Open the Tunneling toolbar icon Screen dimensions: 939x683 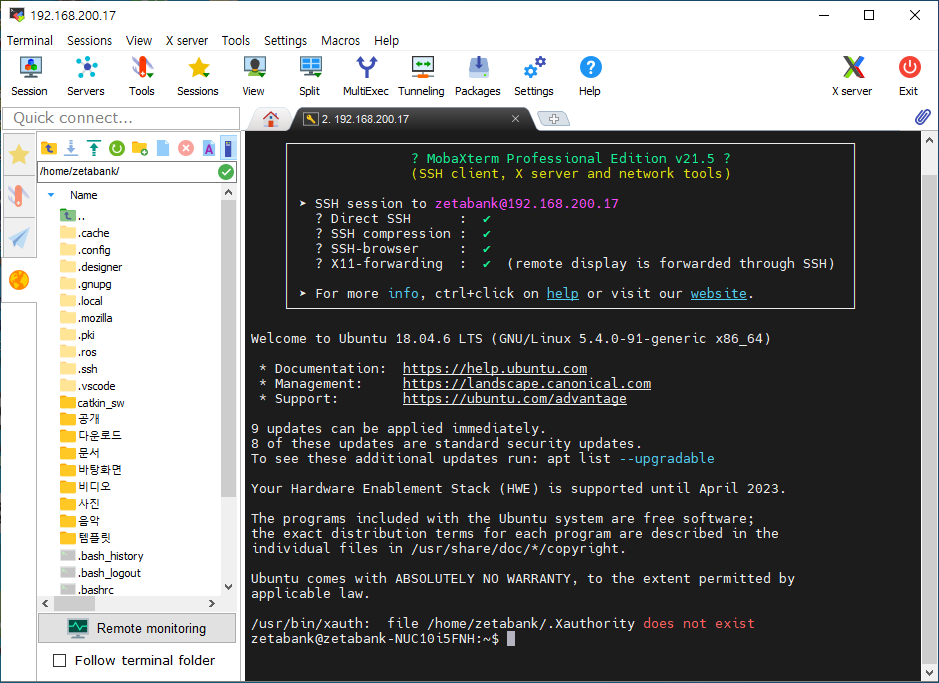[x=422, y=76]
